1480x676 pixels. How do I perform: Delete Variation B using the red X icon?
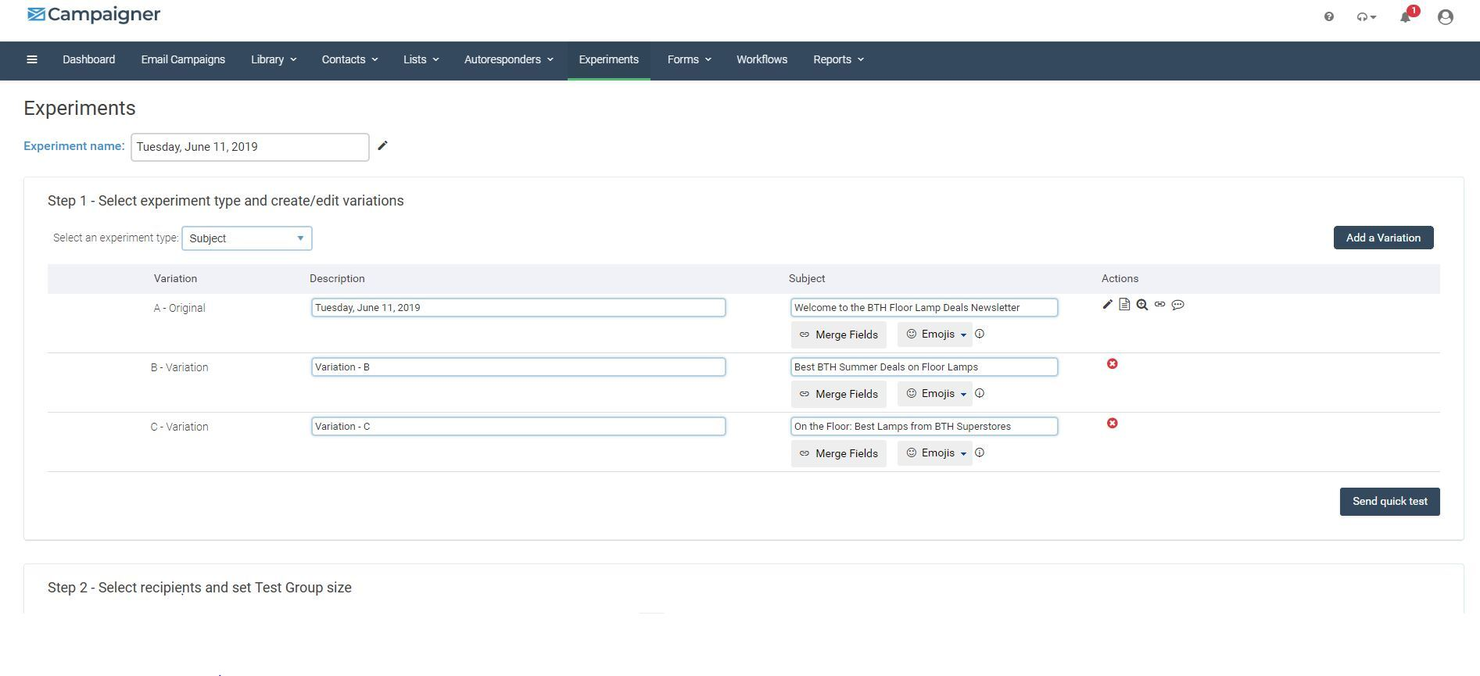[x=1112, y=365]
